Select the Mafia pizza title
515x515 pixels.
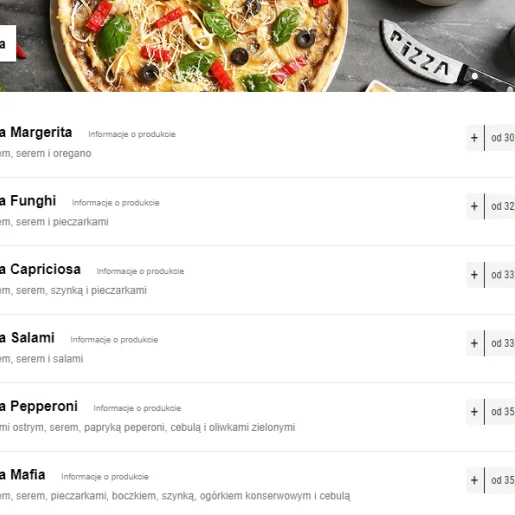tap(22, 475)
